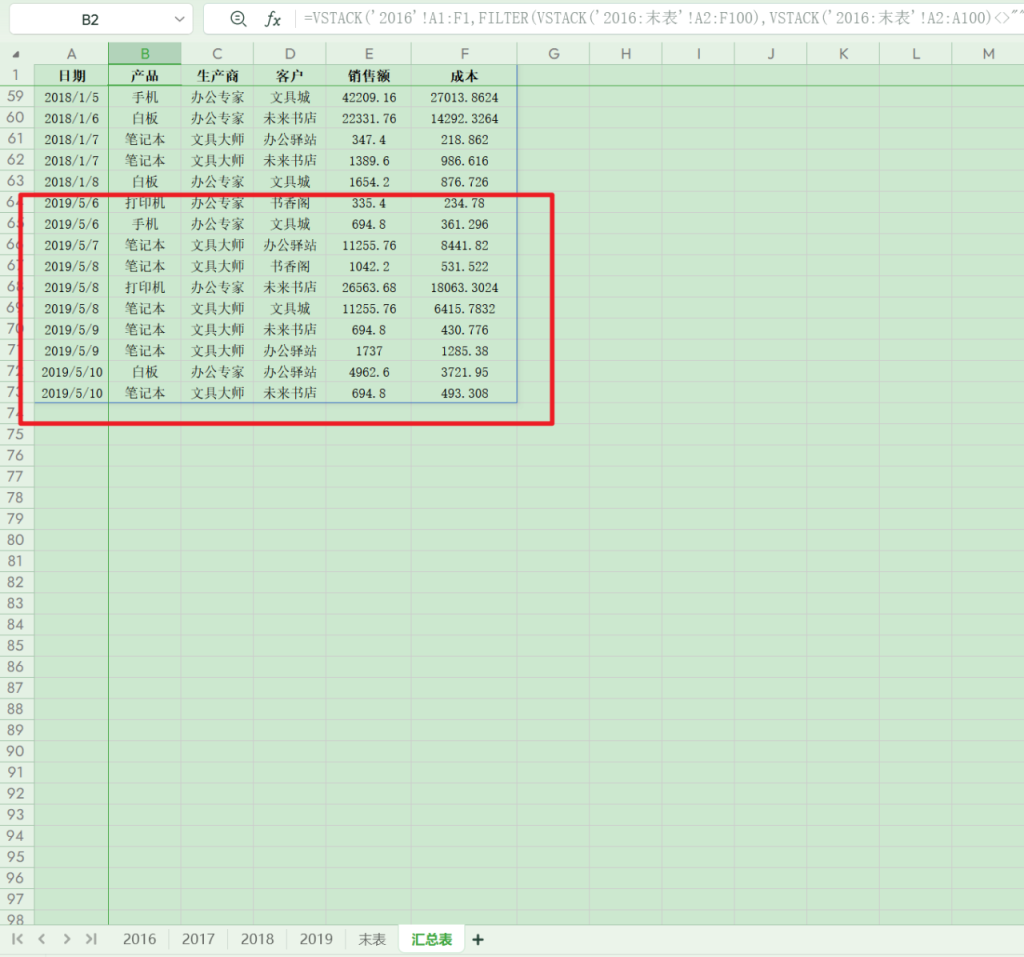
Task: Select column E header
Action: tap(369, 54)
